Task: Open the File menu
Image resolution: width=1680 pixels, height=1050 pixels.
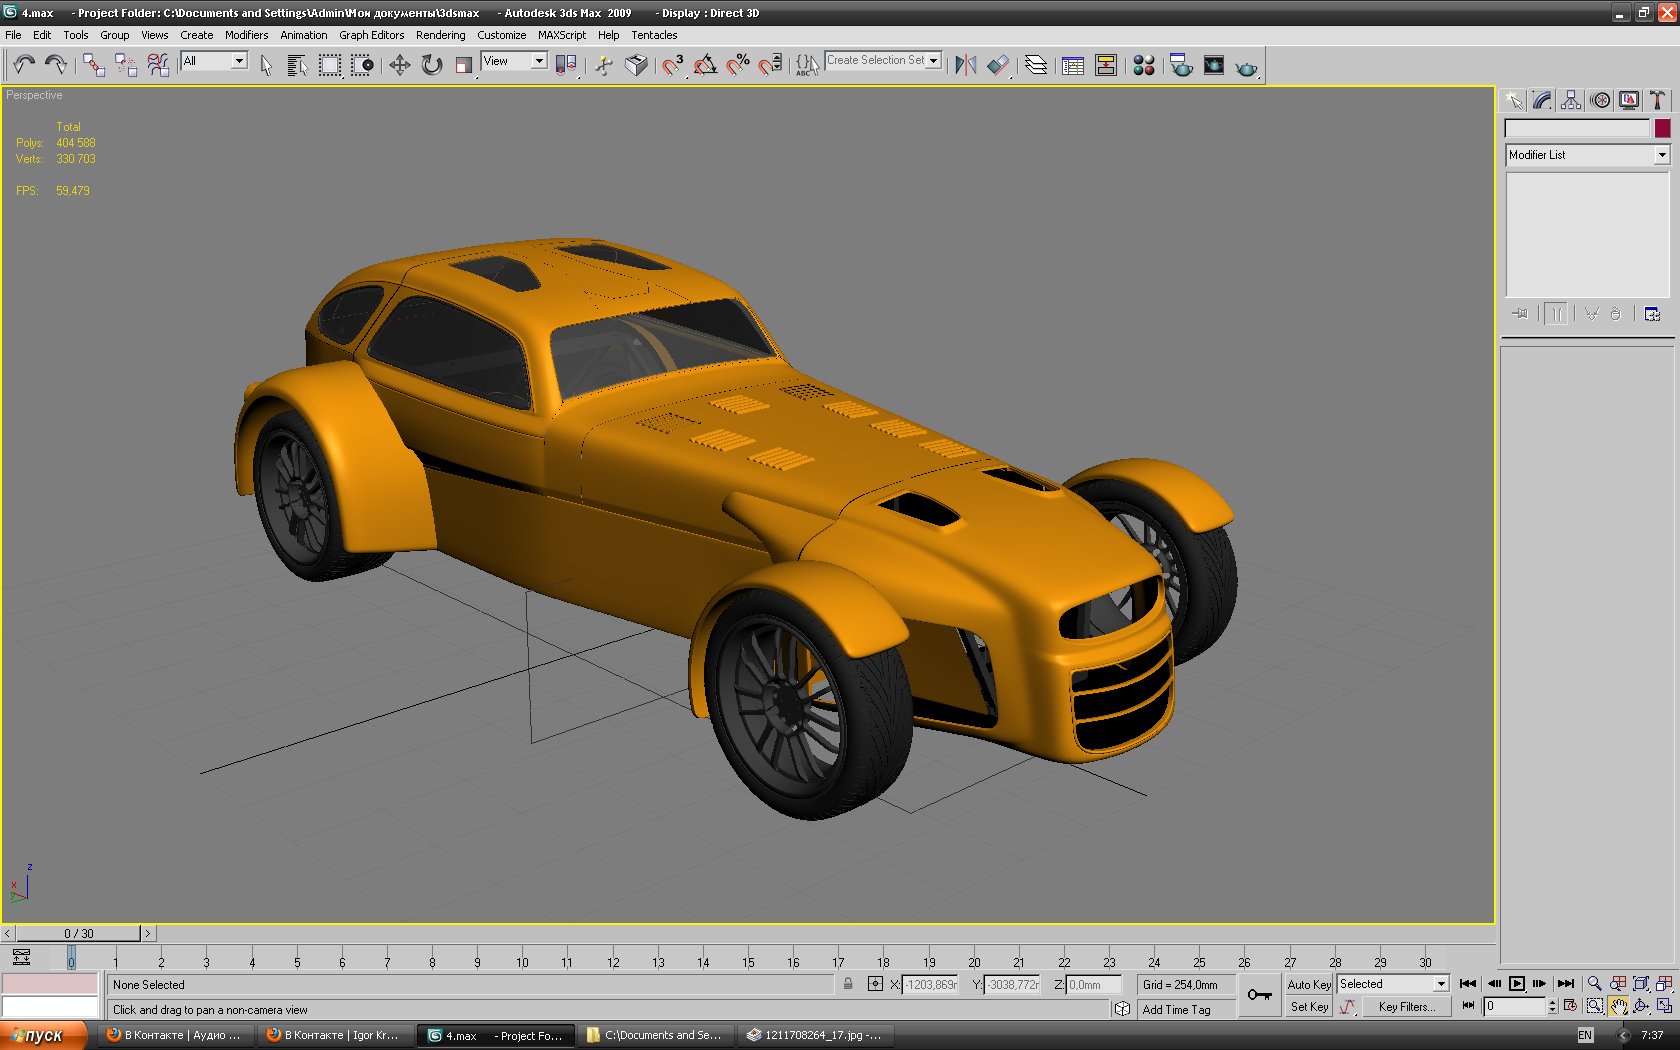Action: point(13,35)
